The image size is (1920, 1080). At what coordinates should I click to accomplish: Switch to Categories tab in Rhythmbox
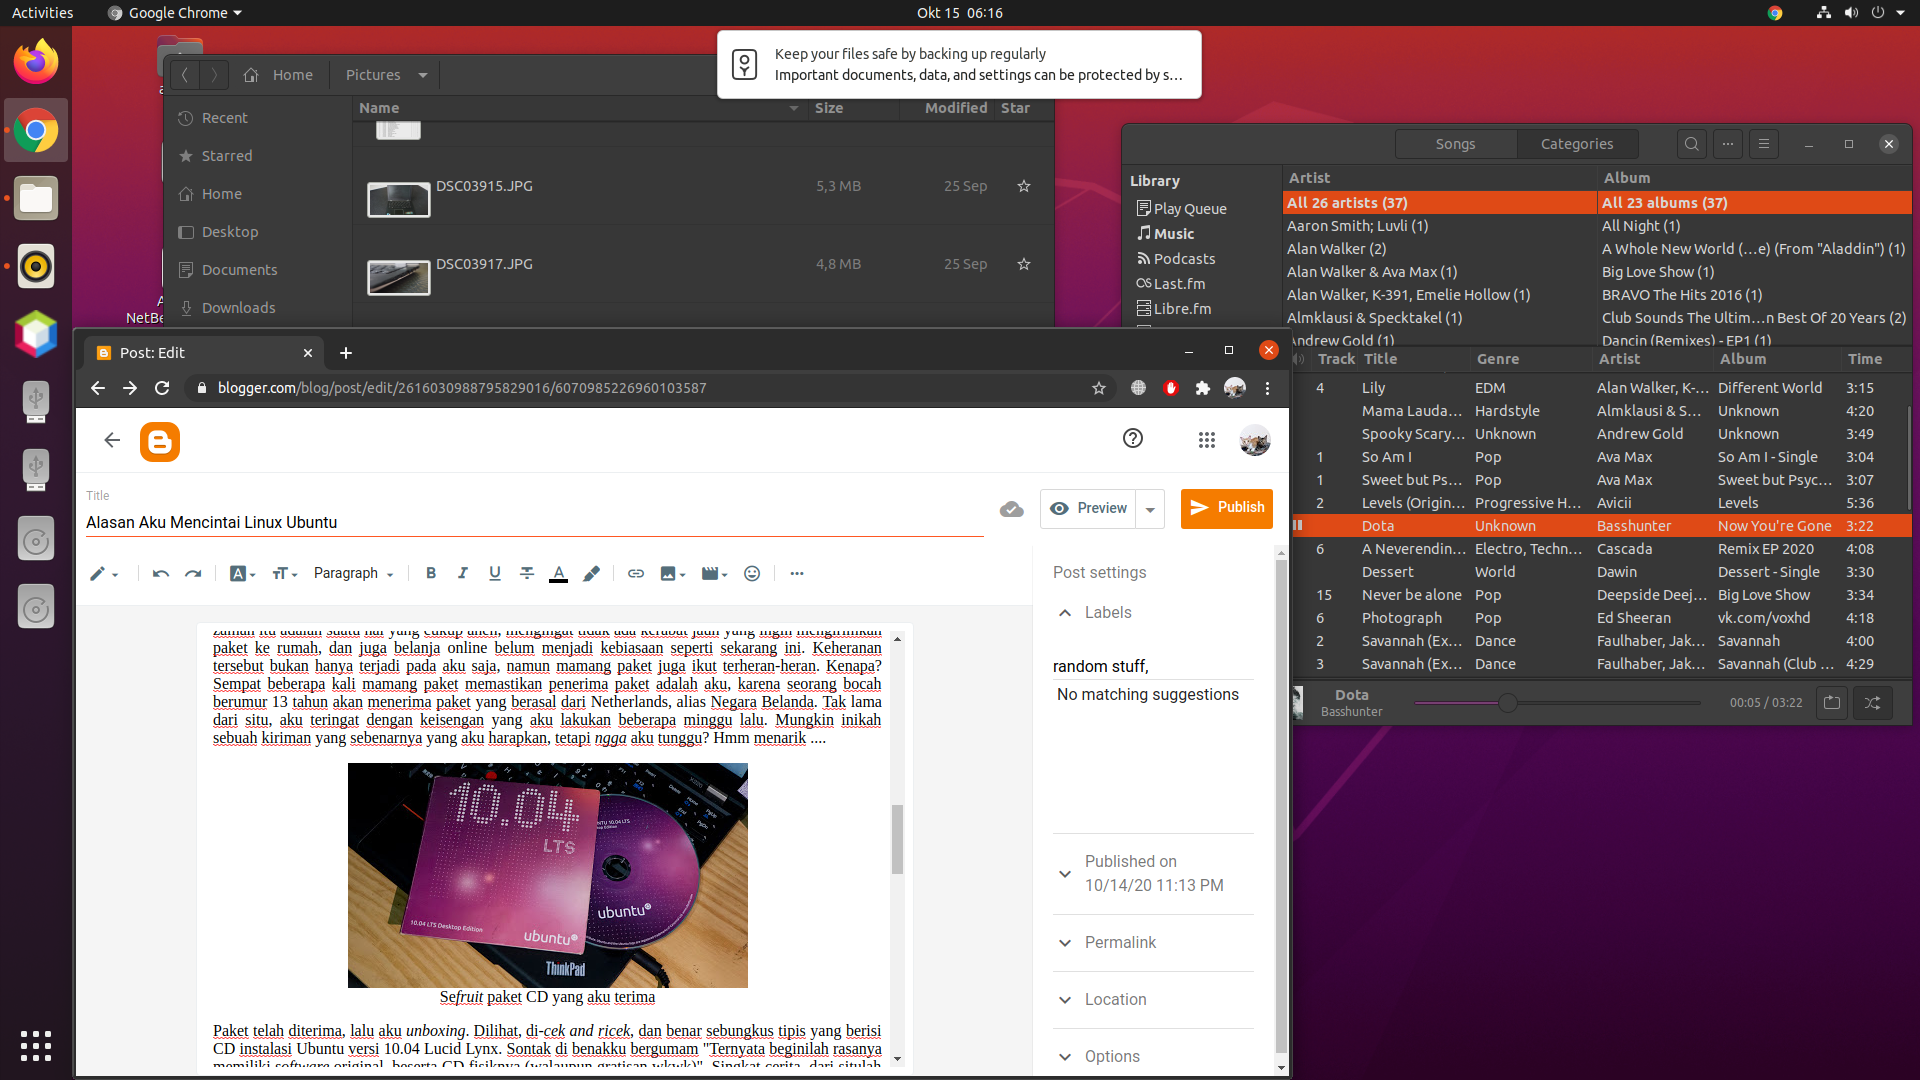1576,144
